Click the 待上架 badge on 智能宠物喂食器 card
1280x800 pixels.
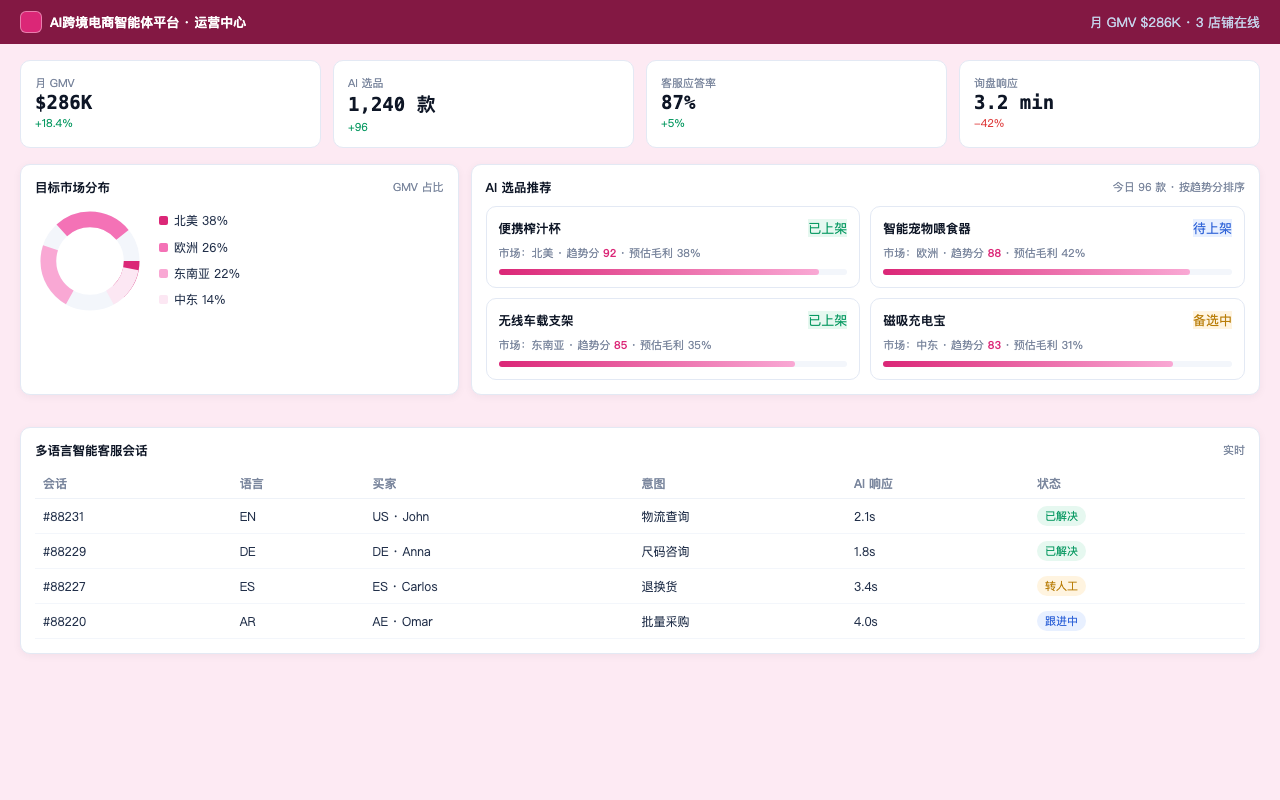tap(1212, 229)
